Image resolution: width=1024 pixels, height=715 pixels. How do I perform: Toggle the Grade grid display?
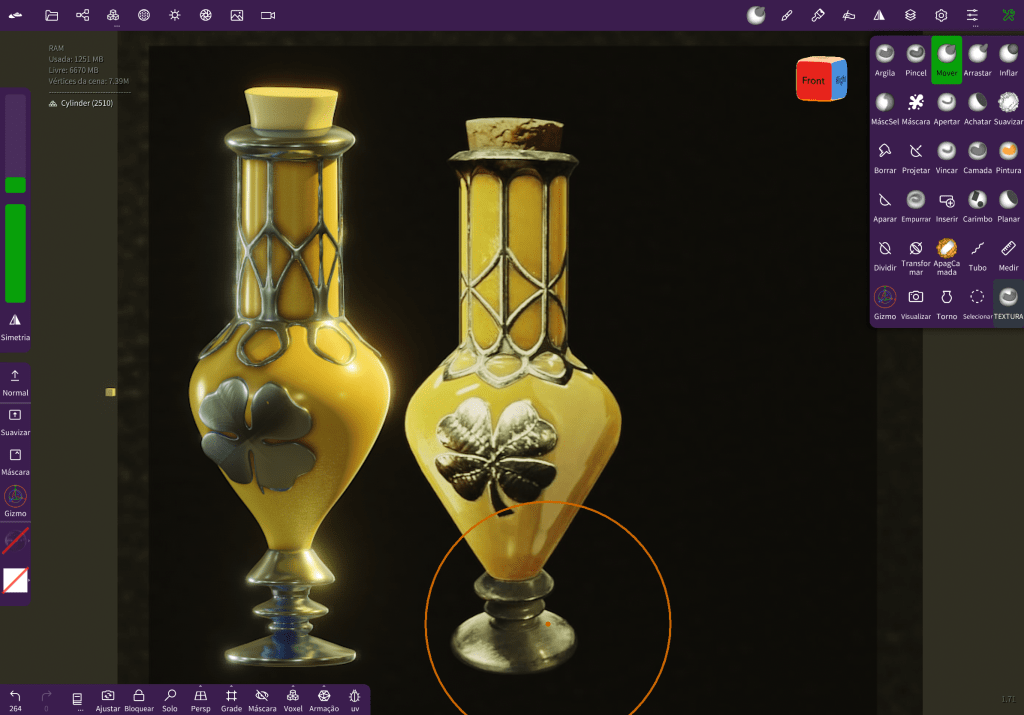(231, 699)
